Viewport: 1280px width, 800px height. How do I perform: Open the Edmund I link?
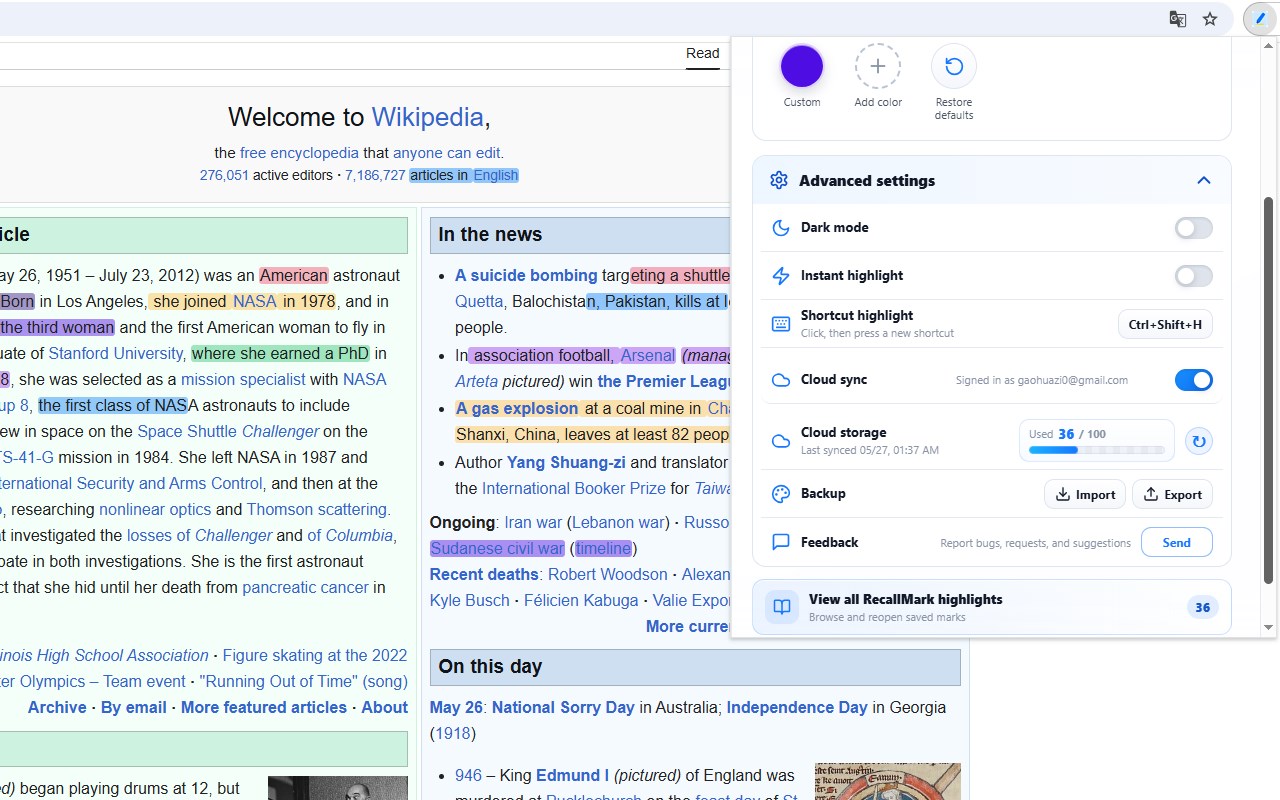[572, 775]
